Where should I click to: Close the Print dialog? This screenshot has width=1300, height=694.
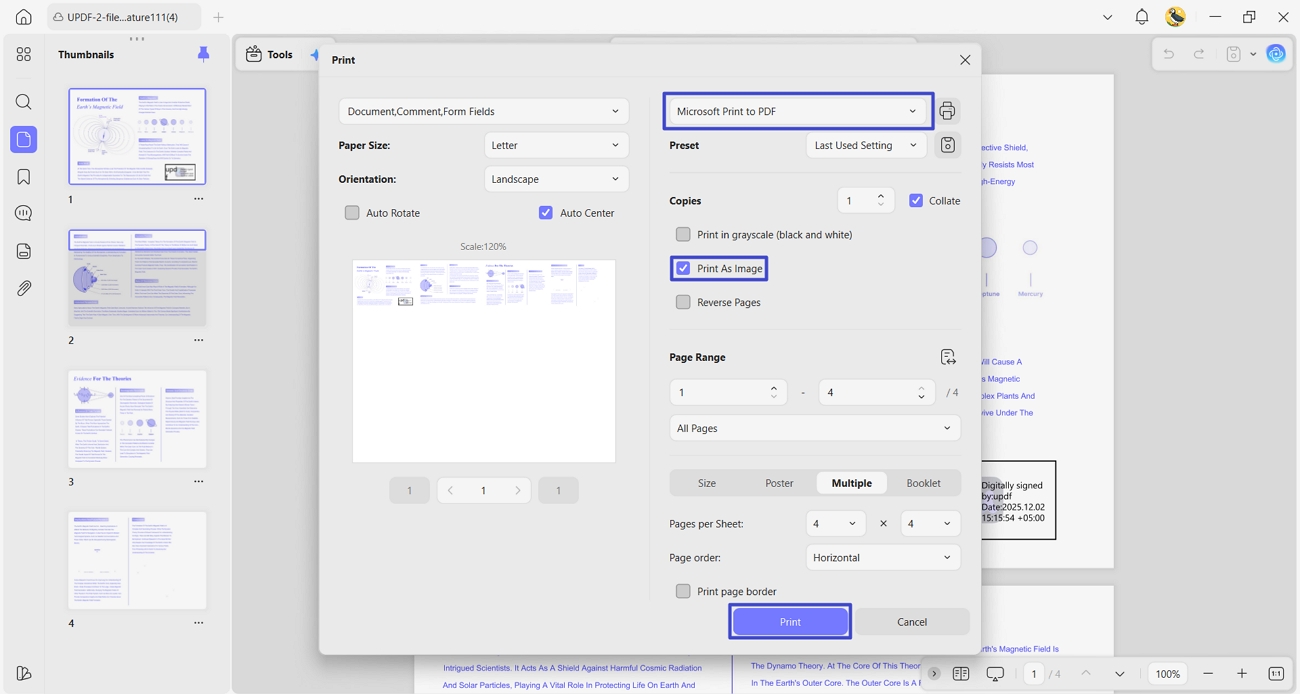pyautogui.click(x=965, y=60)
